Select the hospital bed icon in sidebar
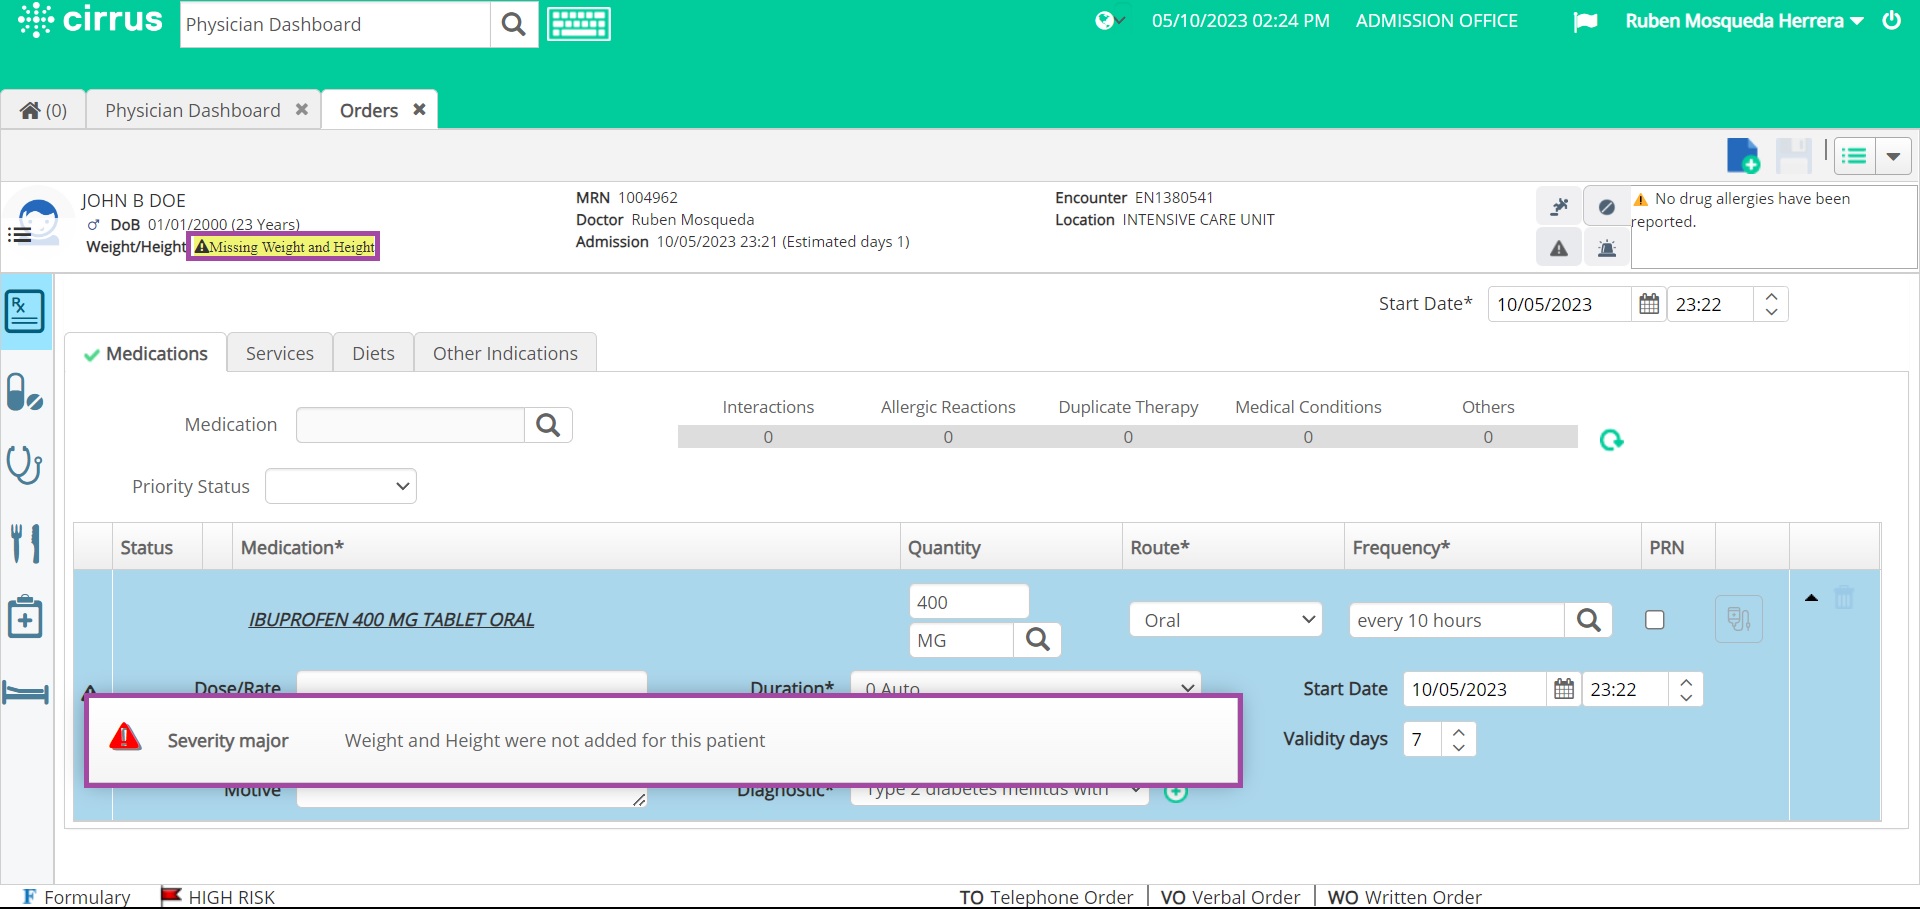This screenshot has height=909, width=1920. (x=26, y=693)
